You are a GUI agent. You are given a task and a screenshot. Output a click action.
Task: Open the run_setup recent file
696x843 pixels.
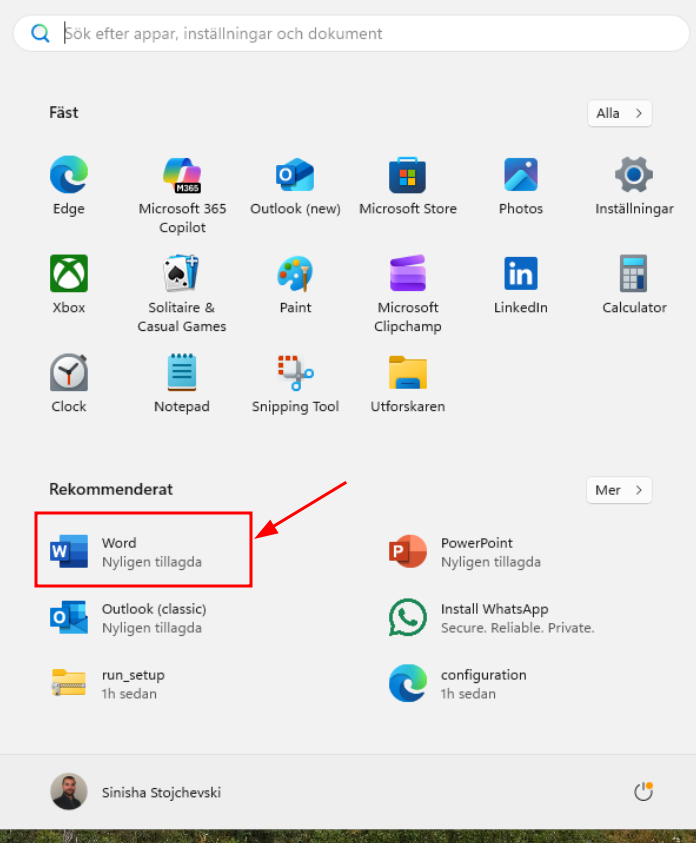point(132,684)
